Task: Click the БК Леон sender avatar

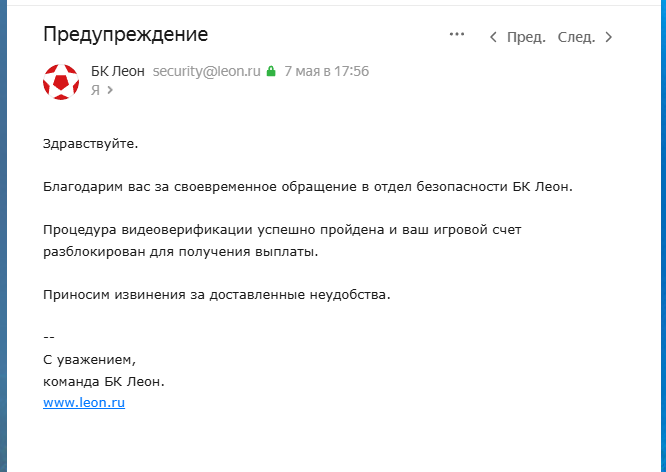Action: coord(61,80)
